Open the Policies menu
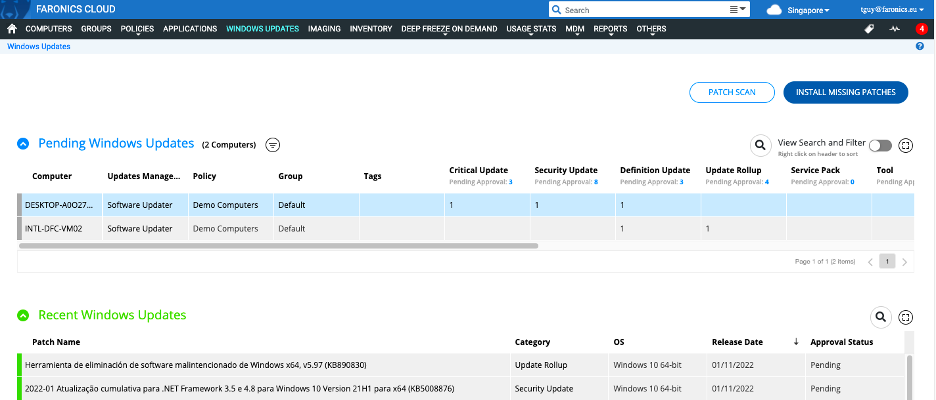 pos(137,29)
